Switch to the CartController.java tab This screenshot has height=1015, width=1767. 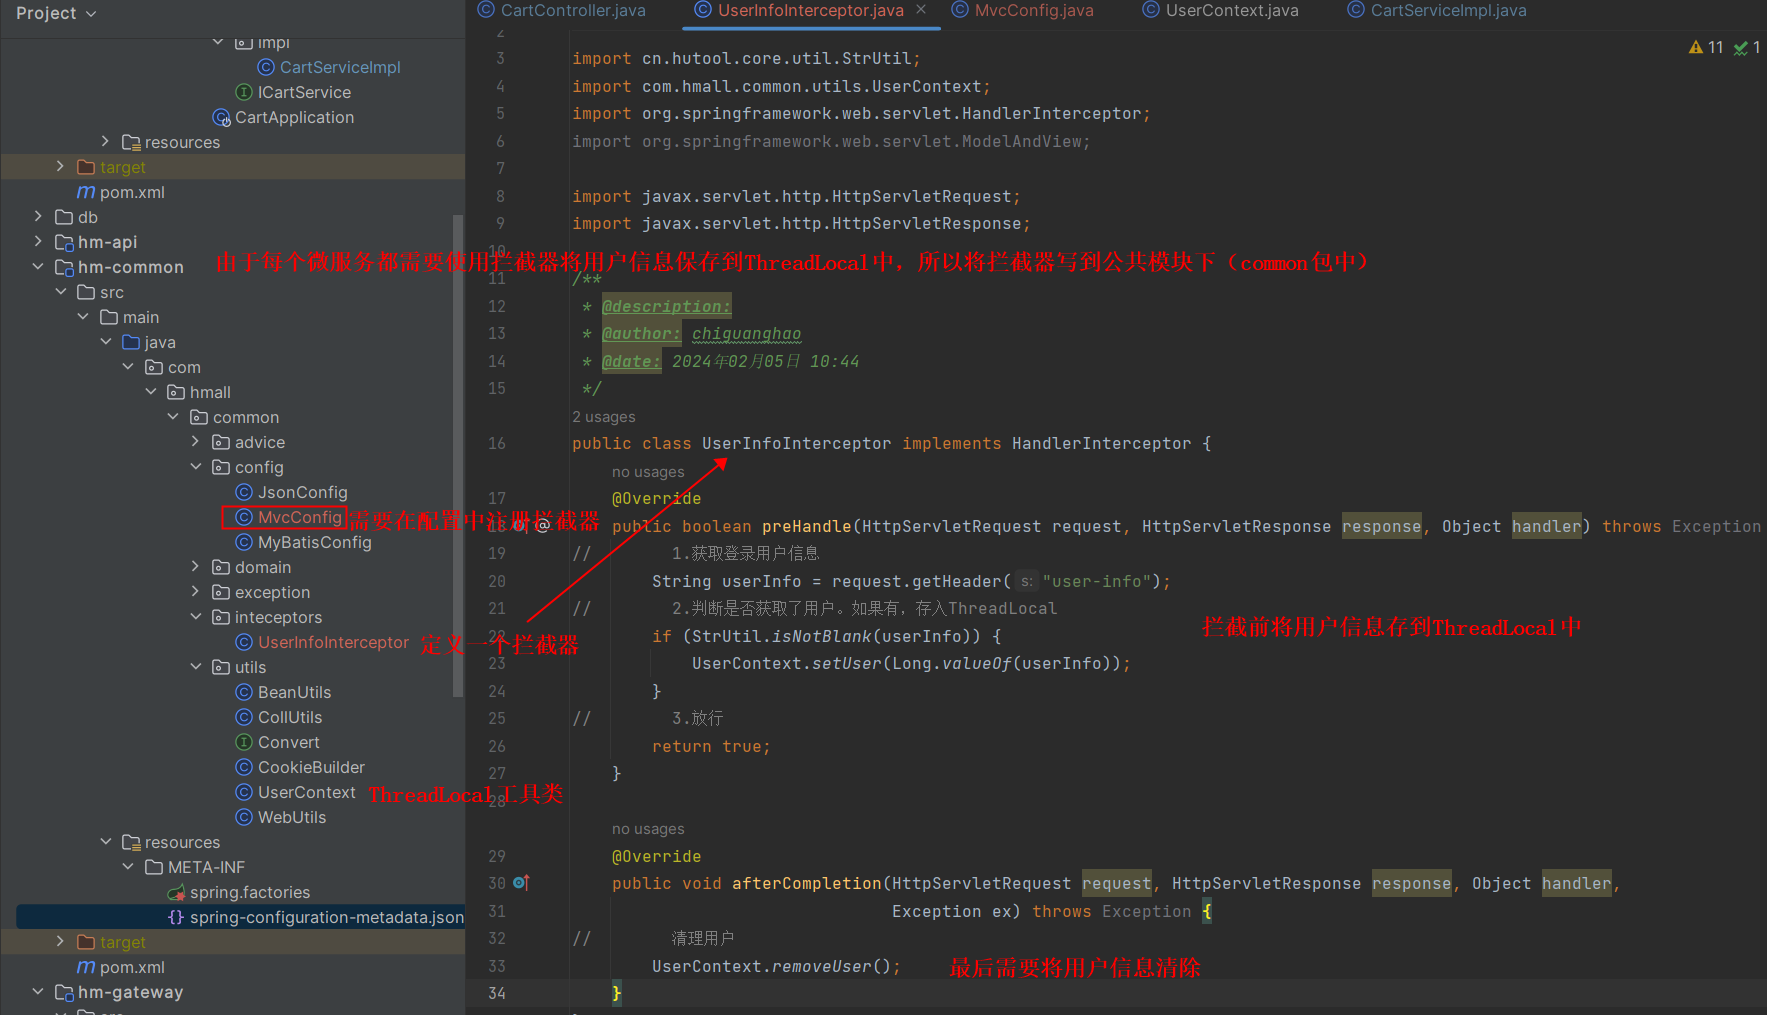pos(572,10)
